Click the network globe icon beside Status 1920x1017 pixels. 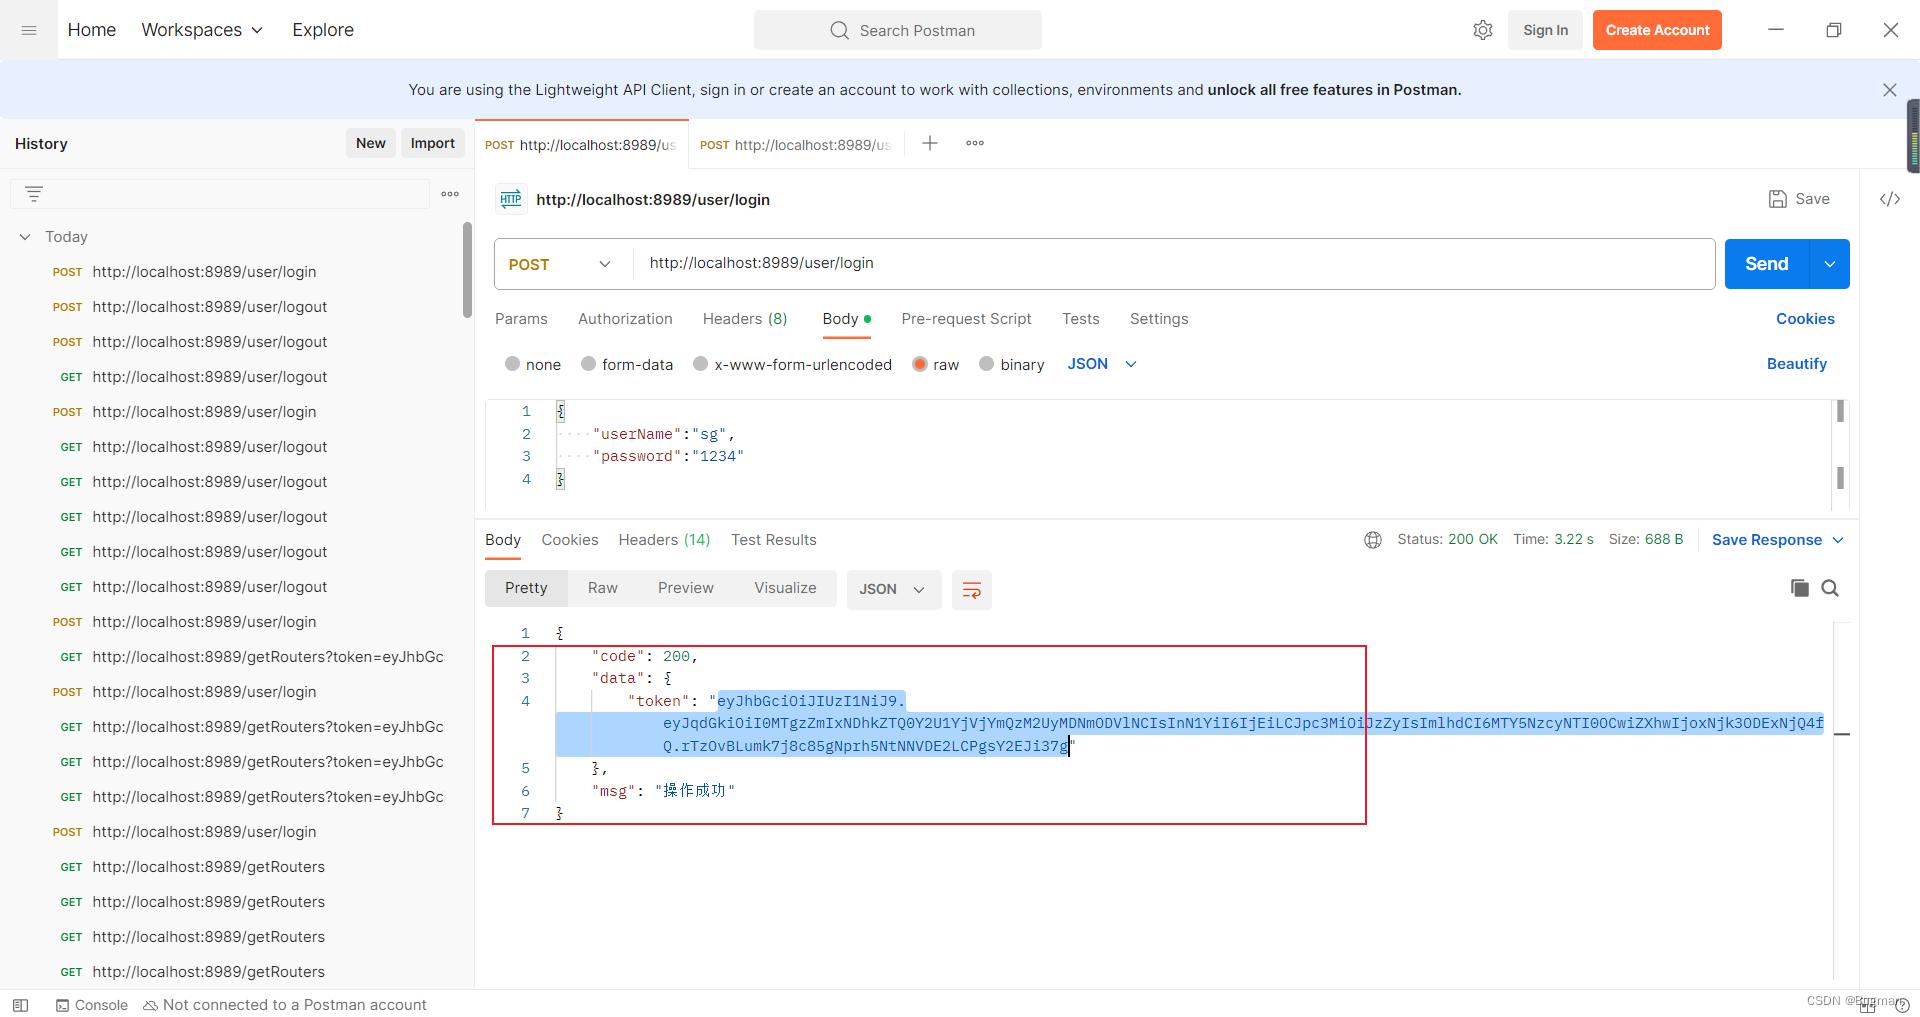(1373, 540)
